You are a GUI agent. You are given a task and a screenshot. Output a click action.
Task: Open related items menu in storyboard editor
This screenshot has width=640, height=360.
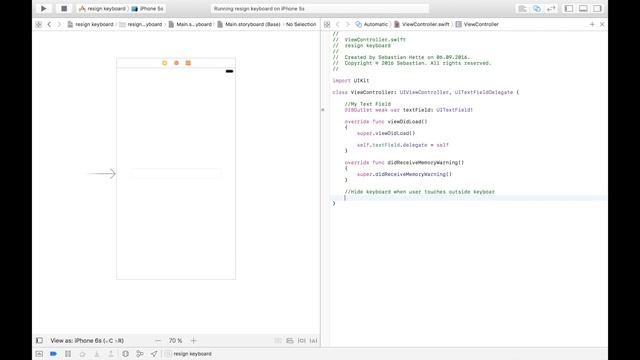point(39,24)
